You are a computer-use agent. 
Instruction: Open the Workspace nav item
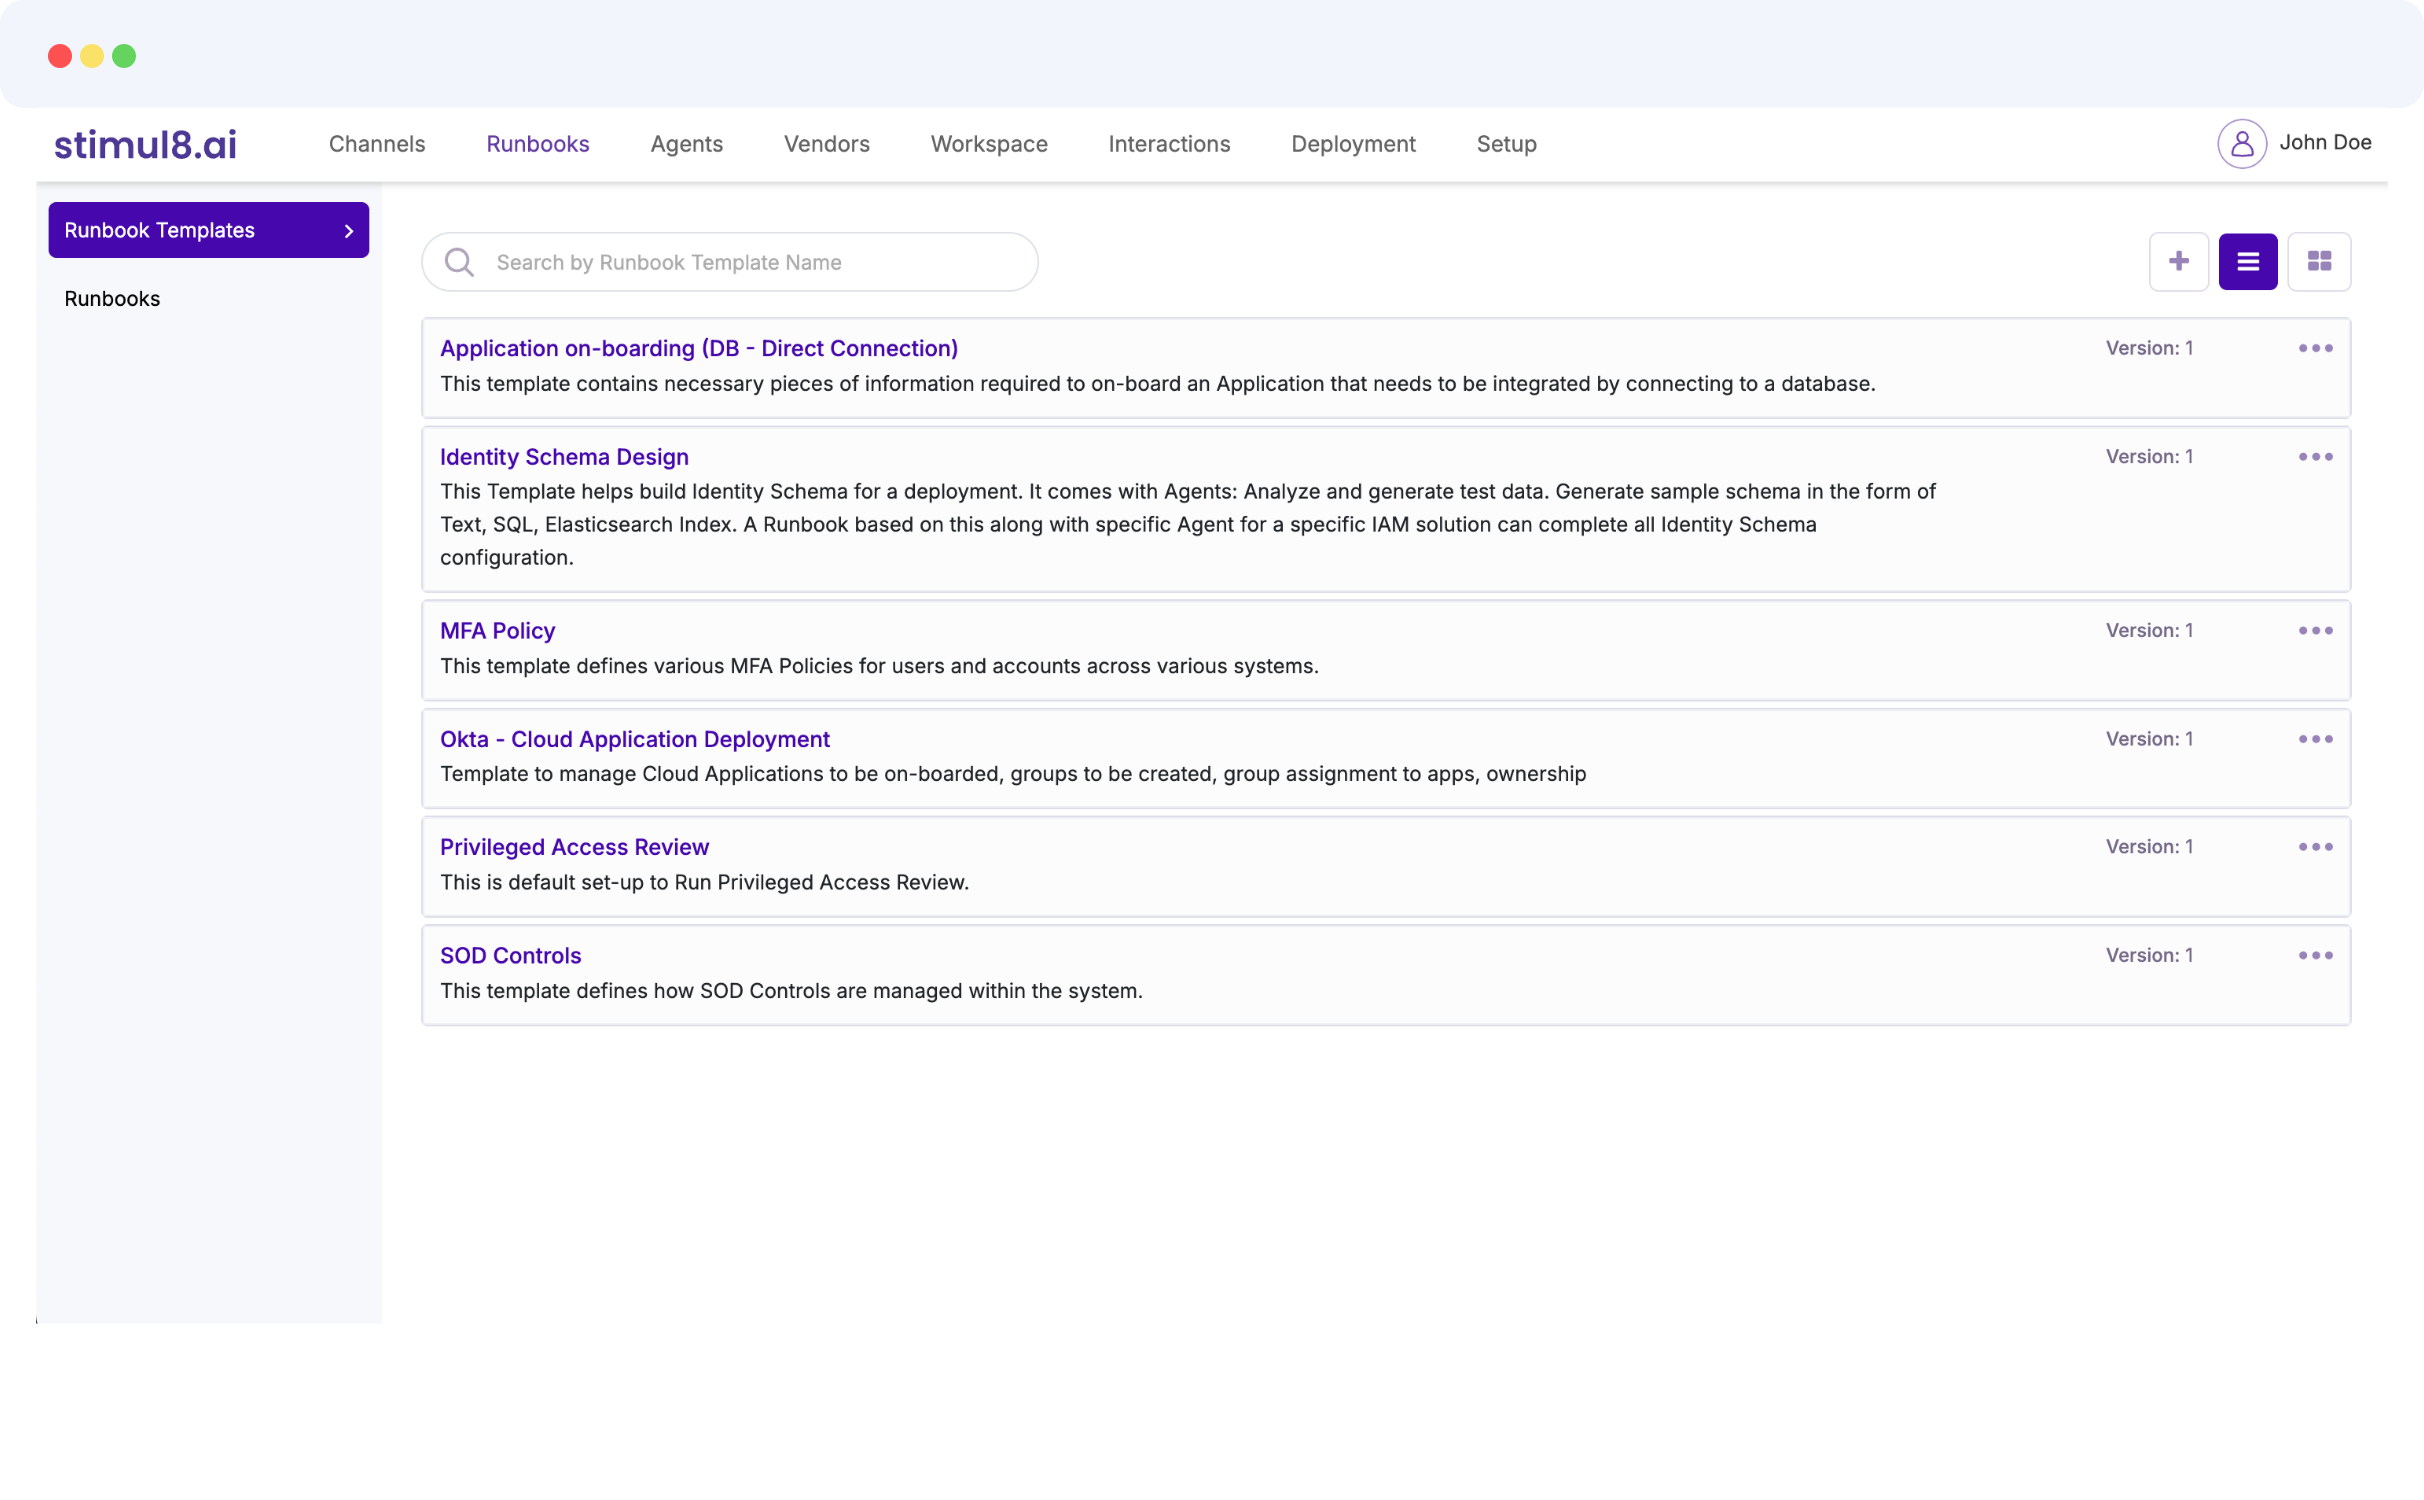(988, 144)
